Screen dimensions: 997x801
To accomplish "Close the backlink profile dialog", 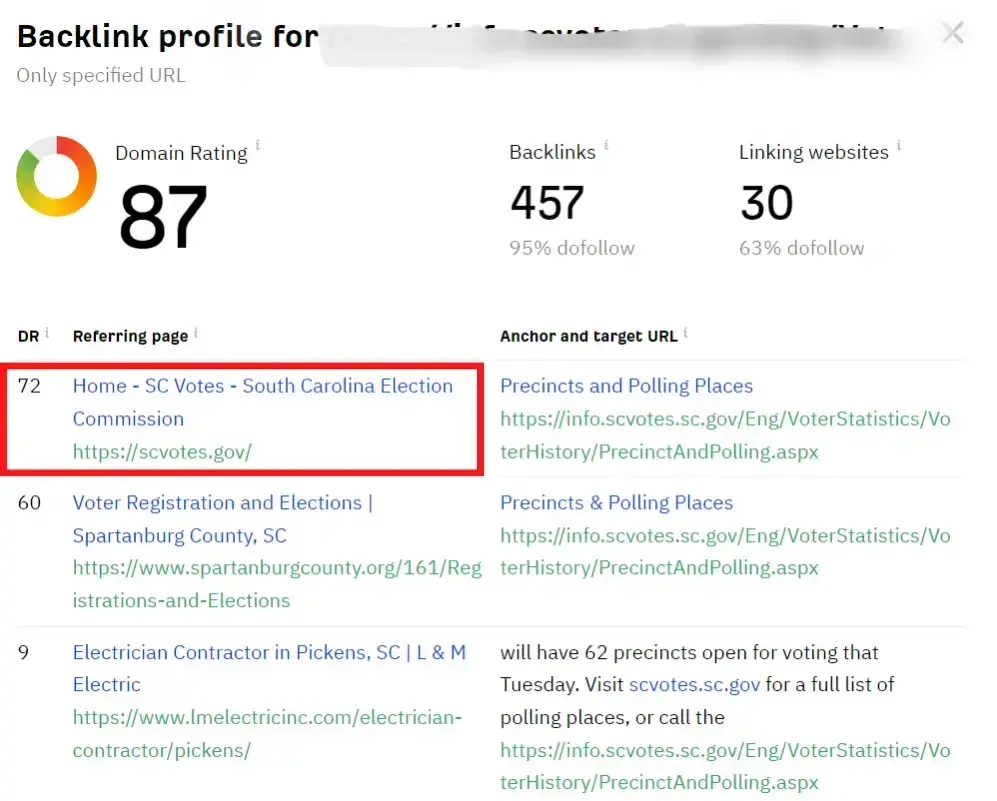I will [x=952, y=34].
